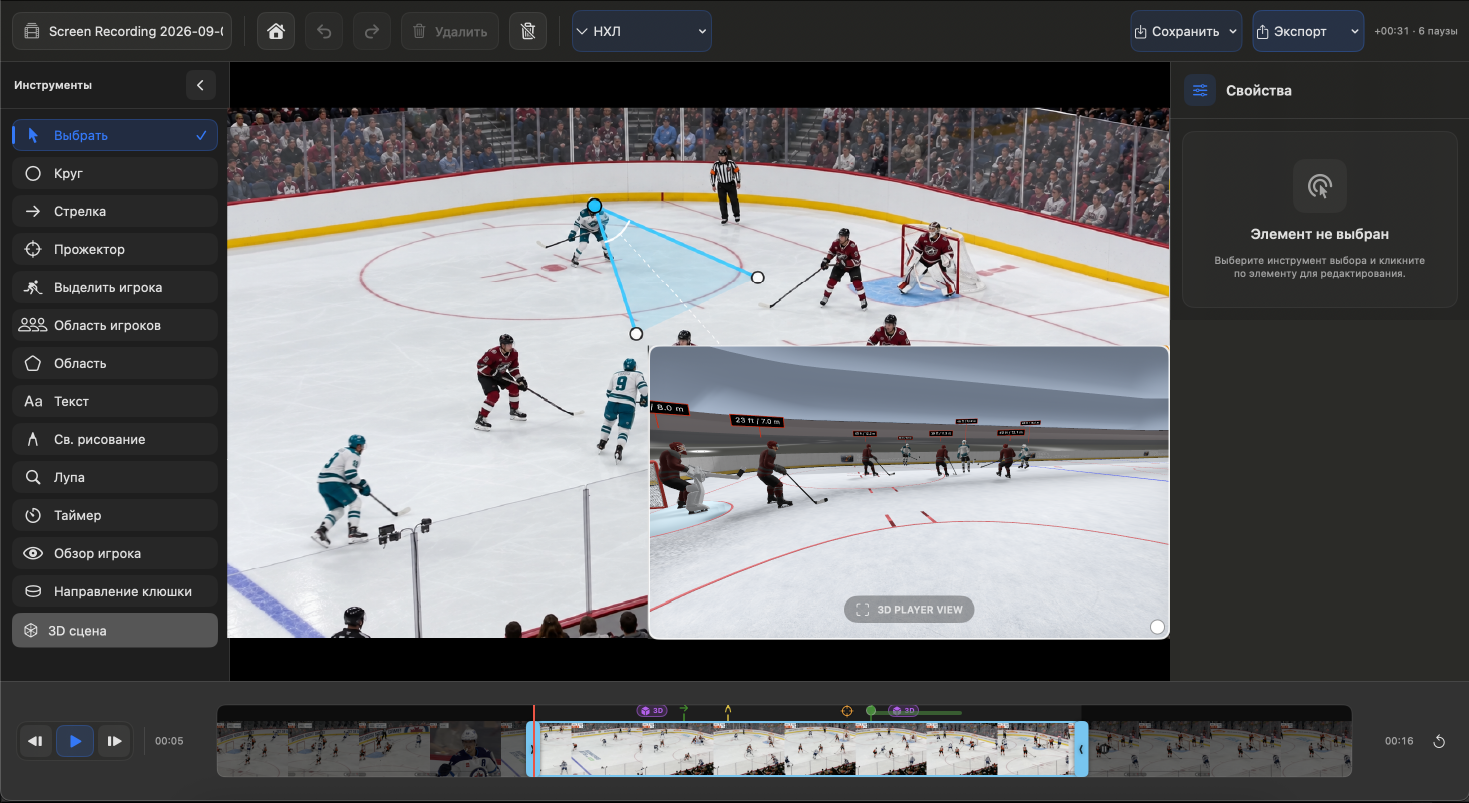Select the yellow timeline marker
Screen dimensions: 1469x803
click(728, 710)
